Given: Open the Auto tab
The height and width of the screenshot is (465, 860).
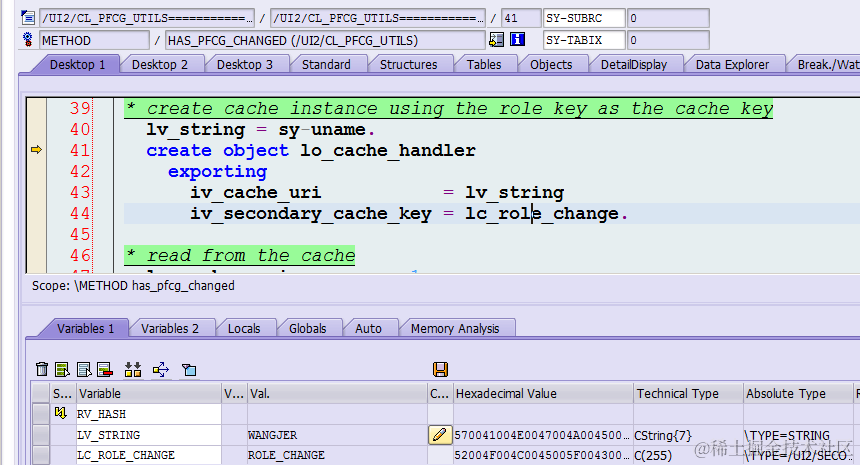Looking at the screenshot, I should 368,328.
